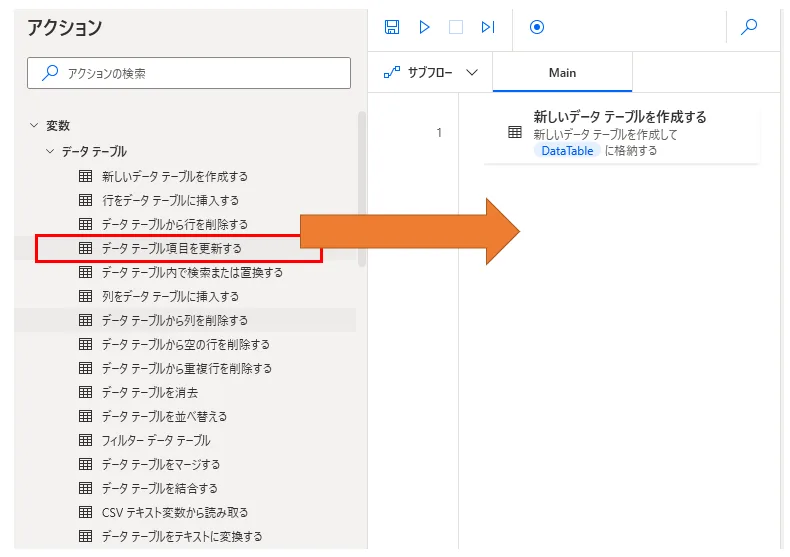This screenshot has height=557, width=790.
Task: Click the Save flow icon
Action: [x=392, y=27]
